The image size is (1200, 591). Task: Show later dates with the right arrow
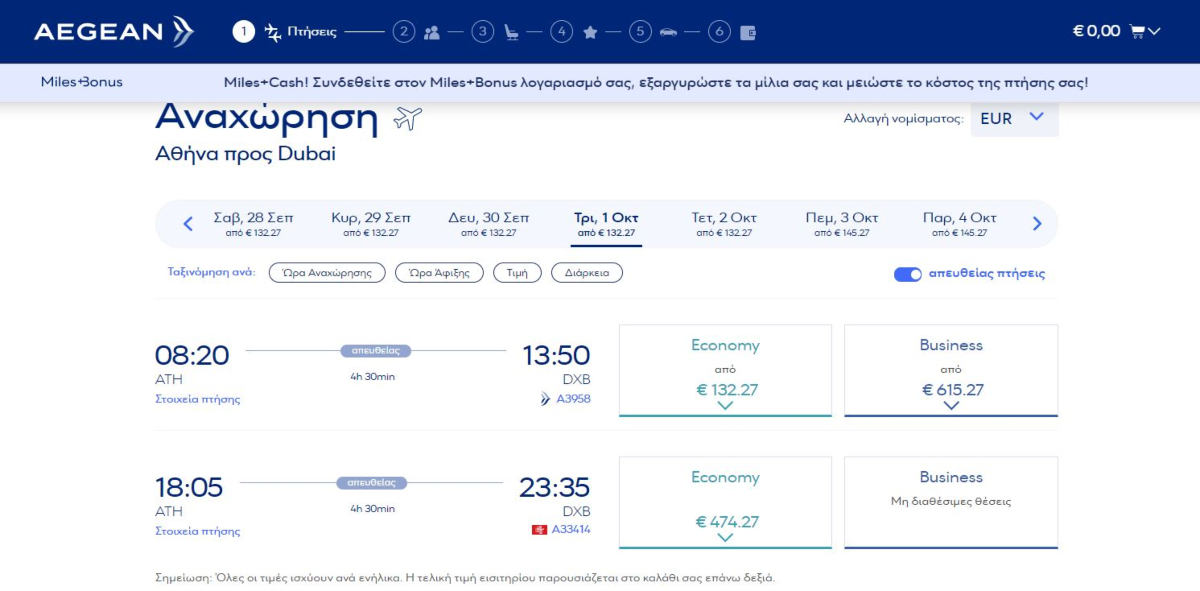click(1037, 224)
